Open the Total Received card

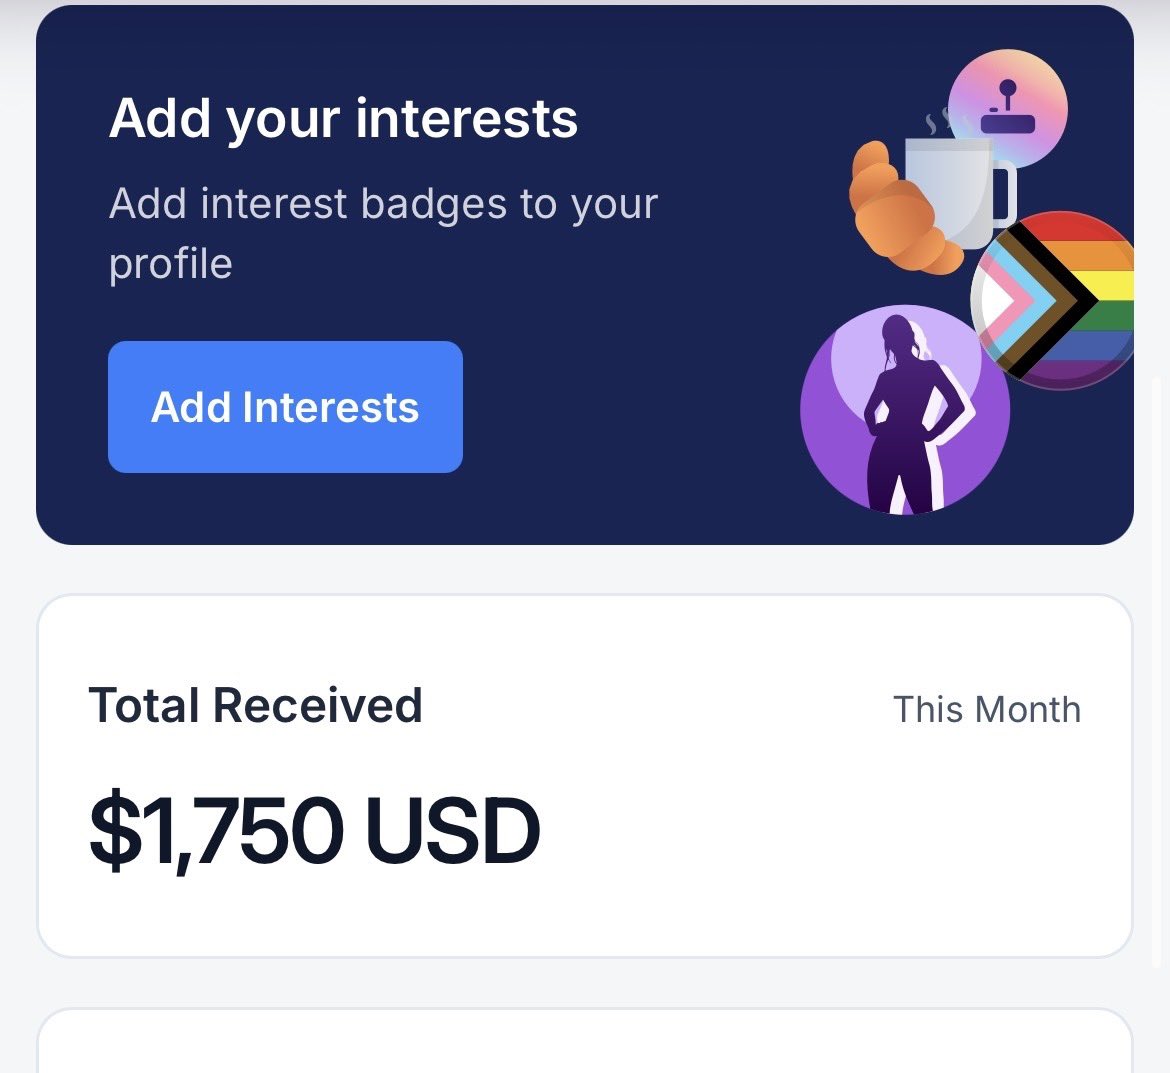585,776
